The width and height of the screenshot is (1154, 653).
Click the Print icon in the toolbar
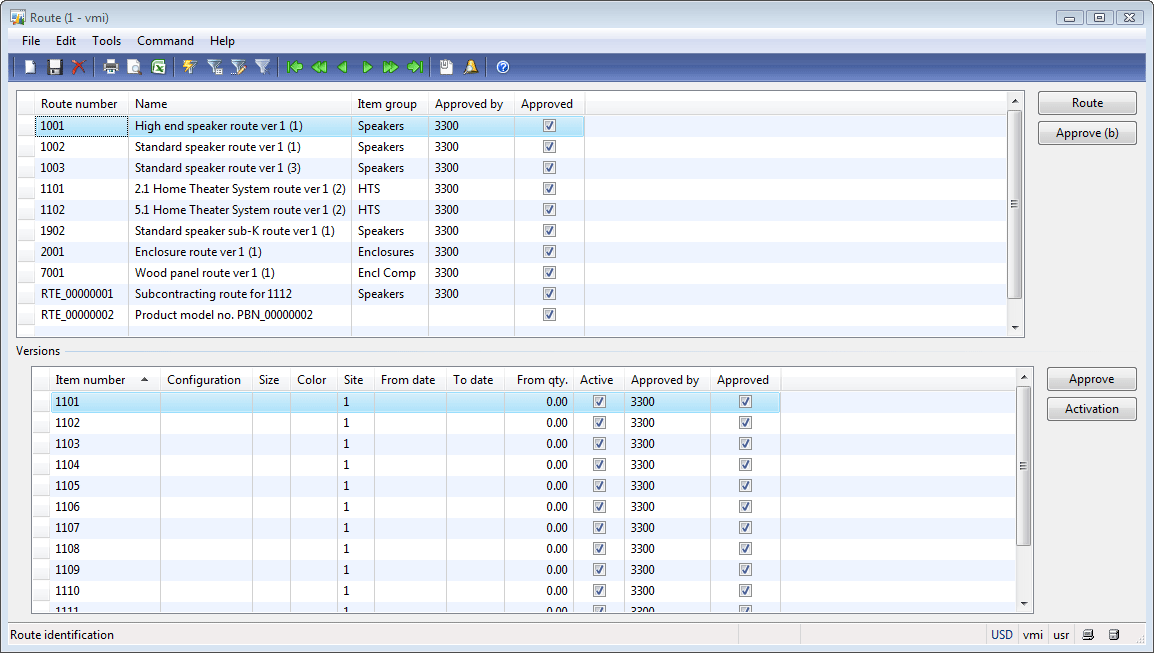pos(110,67)
